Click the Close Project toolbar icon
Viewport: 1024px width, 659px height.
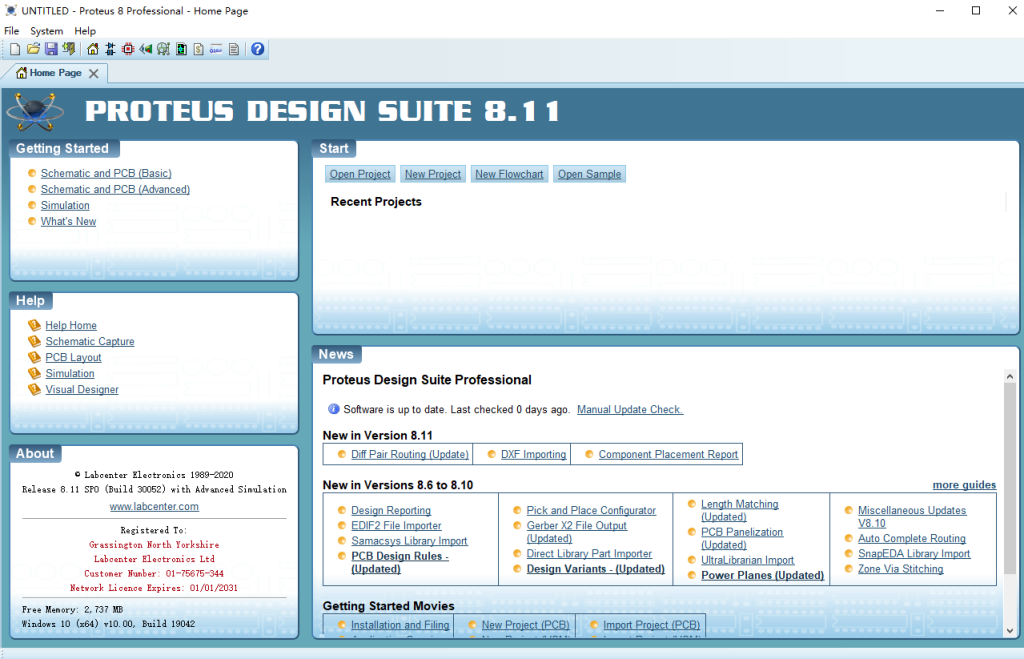pos(68,49)
